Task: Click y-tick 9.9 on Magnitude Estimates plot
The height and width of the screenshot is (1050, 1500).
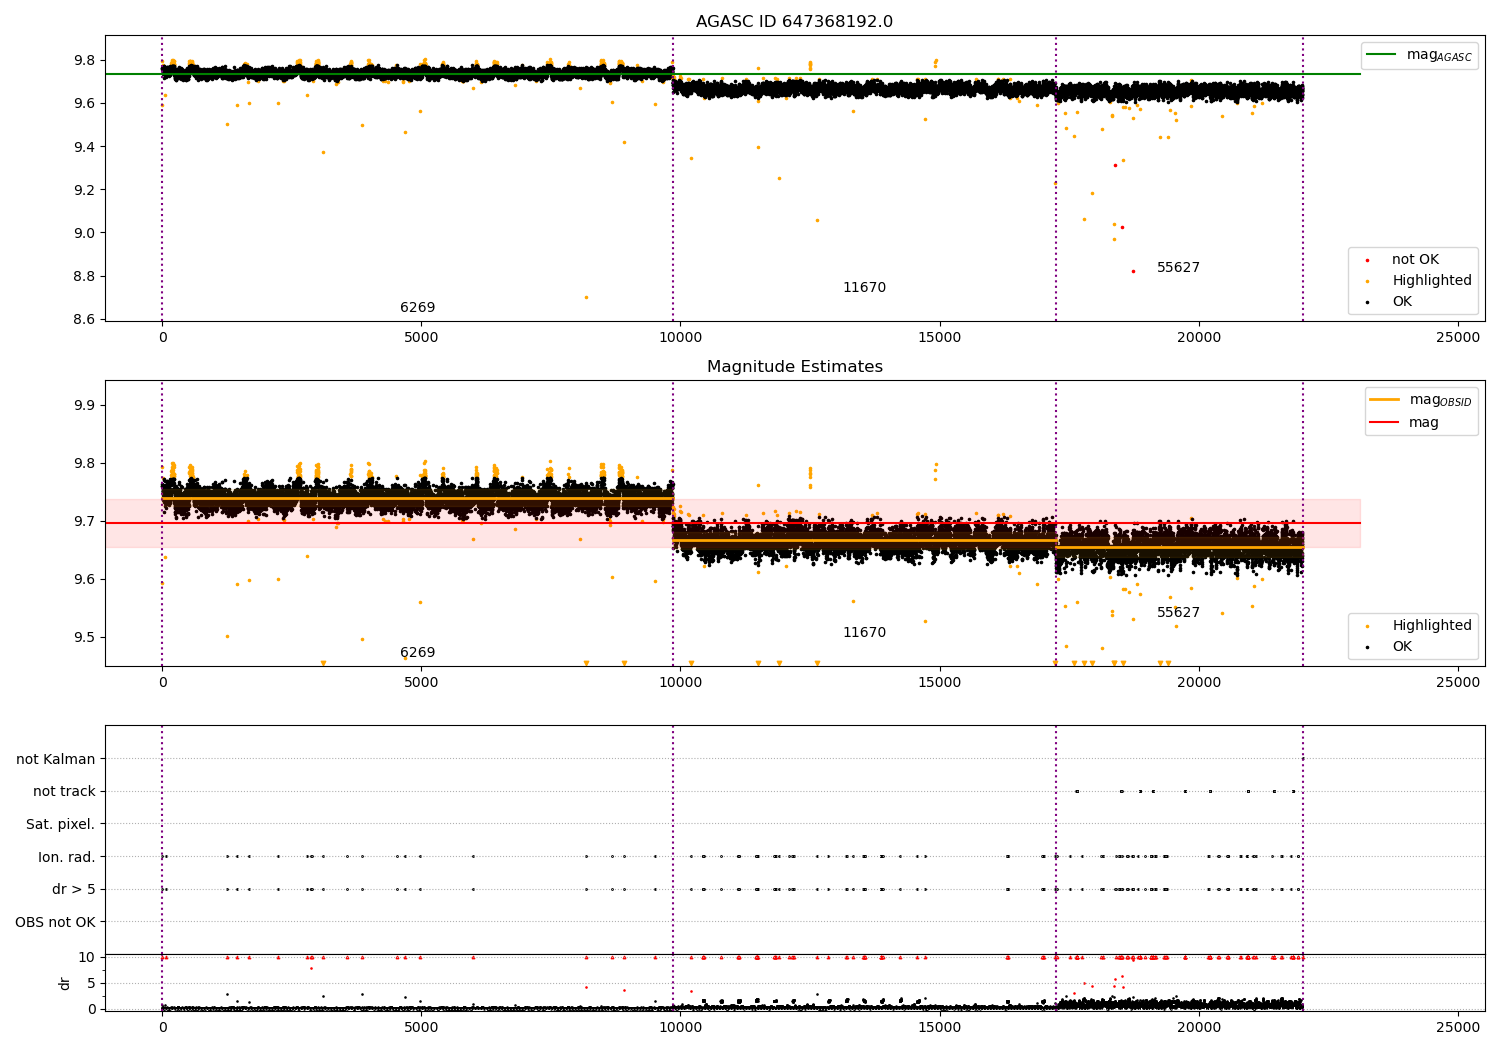Action: [83, 406]
